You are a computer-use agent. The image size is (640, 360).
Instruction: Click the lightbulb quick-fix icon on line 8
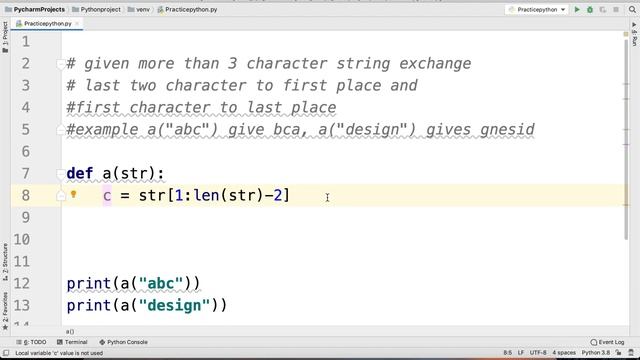click(x=73, y=194)
